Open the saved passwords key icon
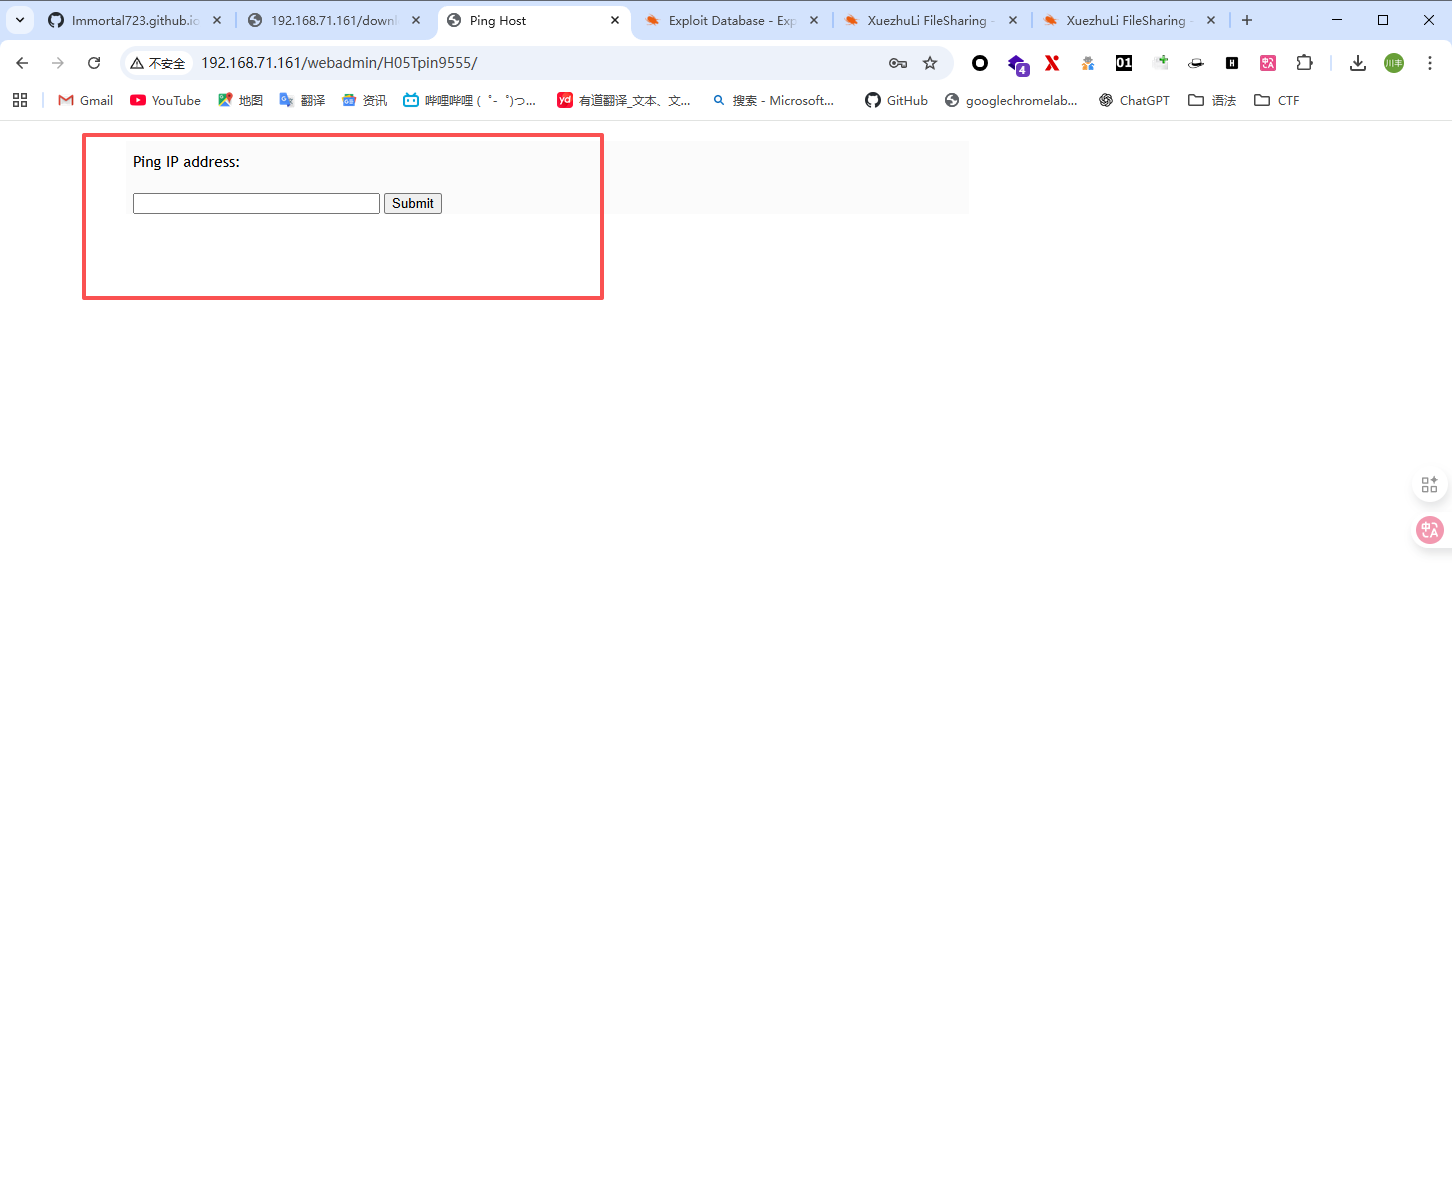1452x1194 pixels. tap(898, 63)
